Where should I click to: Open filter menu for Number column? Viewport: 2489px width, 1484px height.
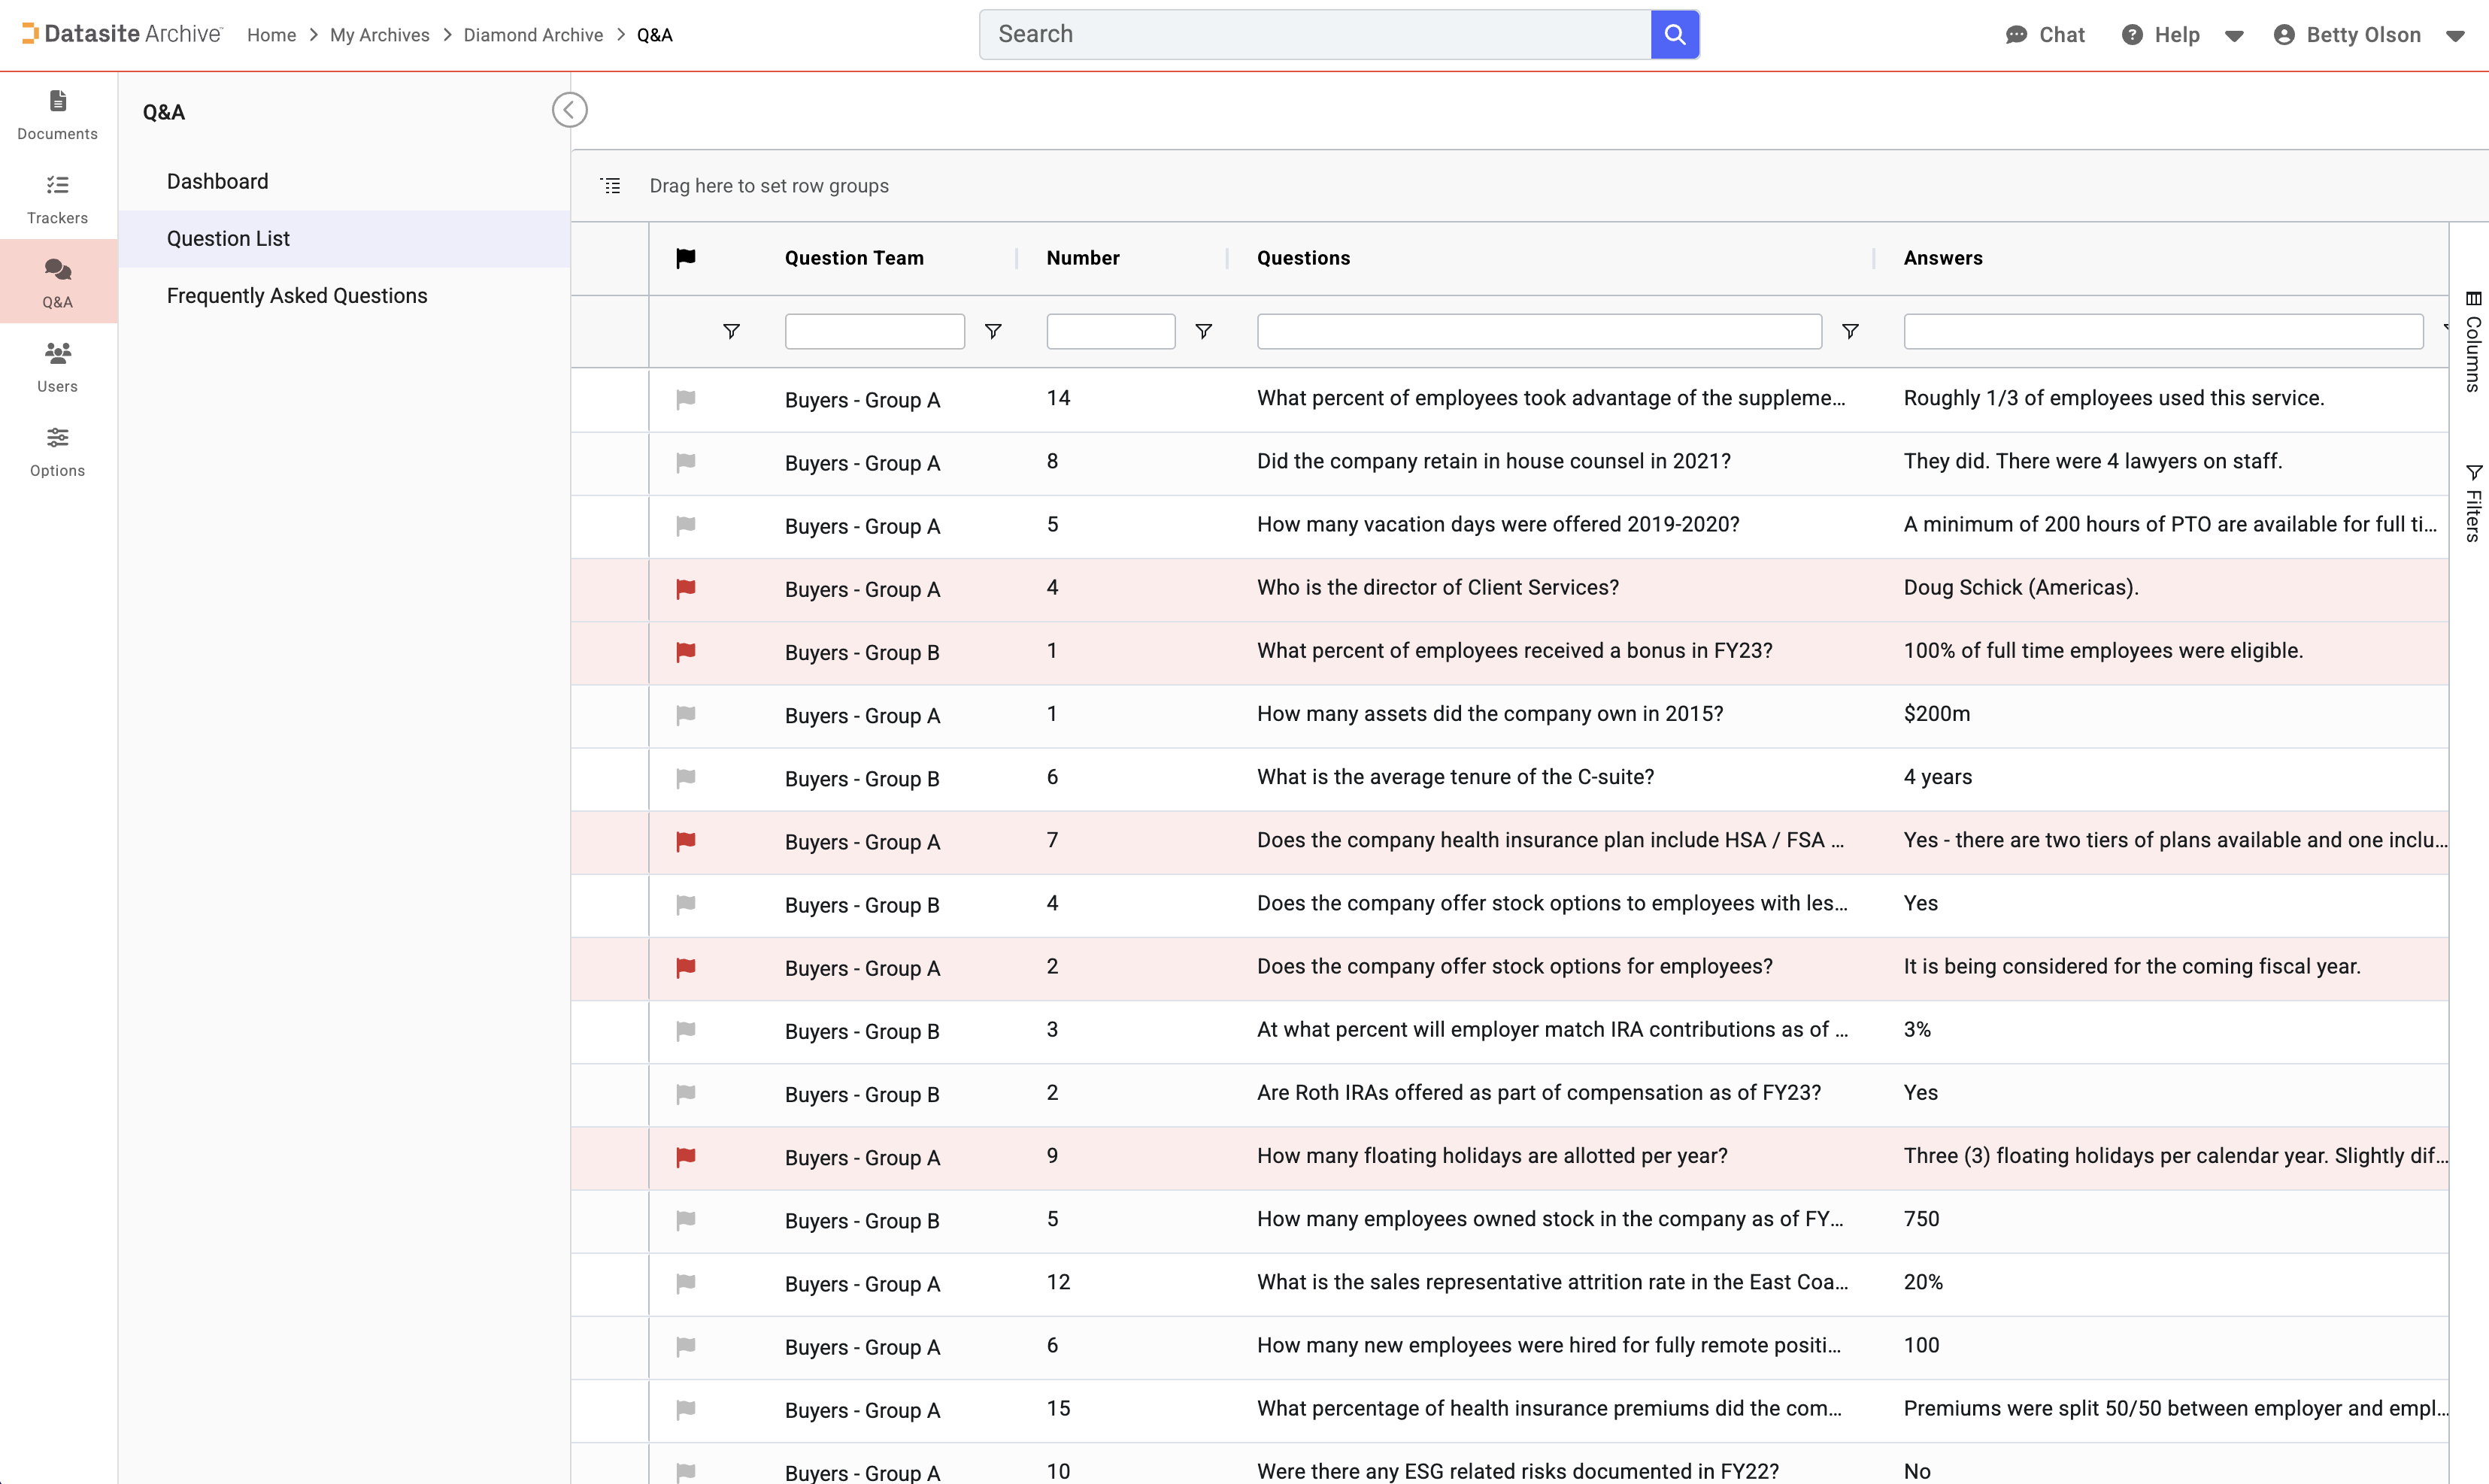pyautogui.click(x=1203, y=331)
